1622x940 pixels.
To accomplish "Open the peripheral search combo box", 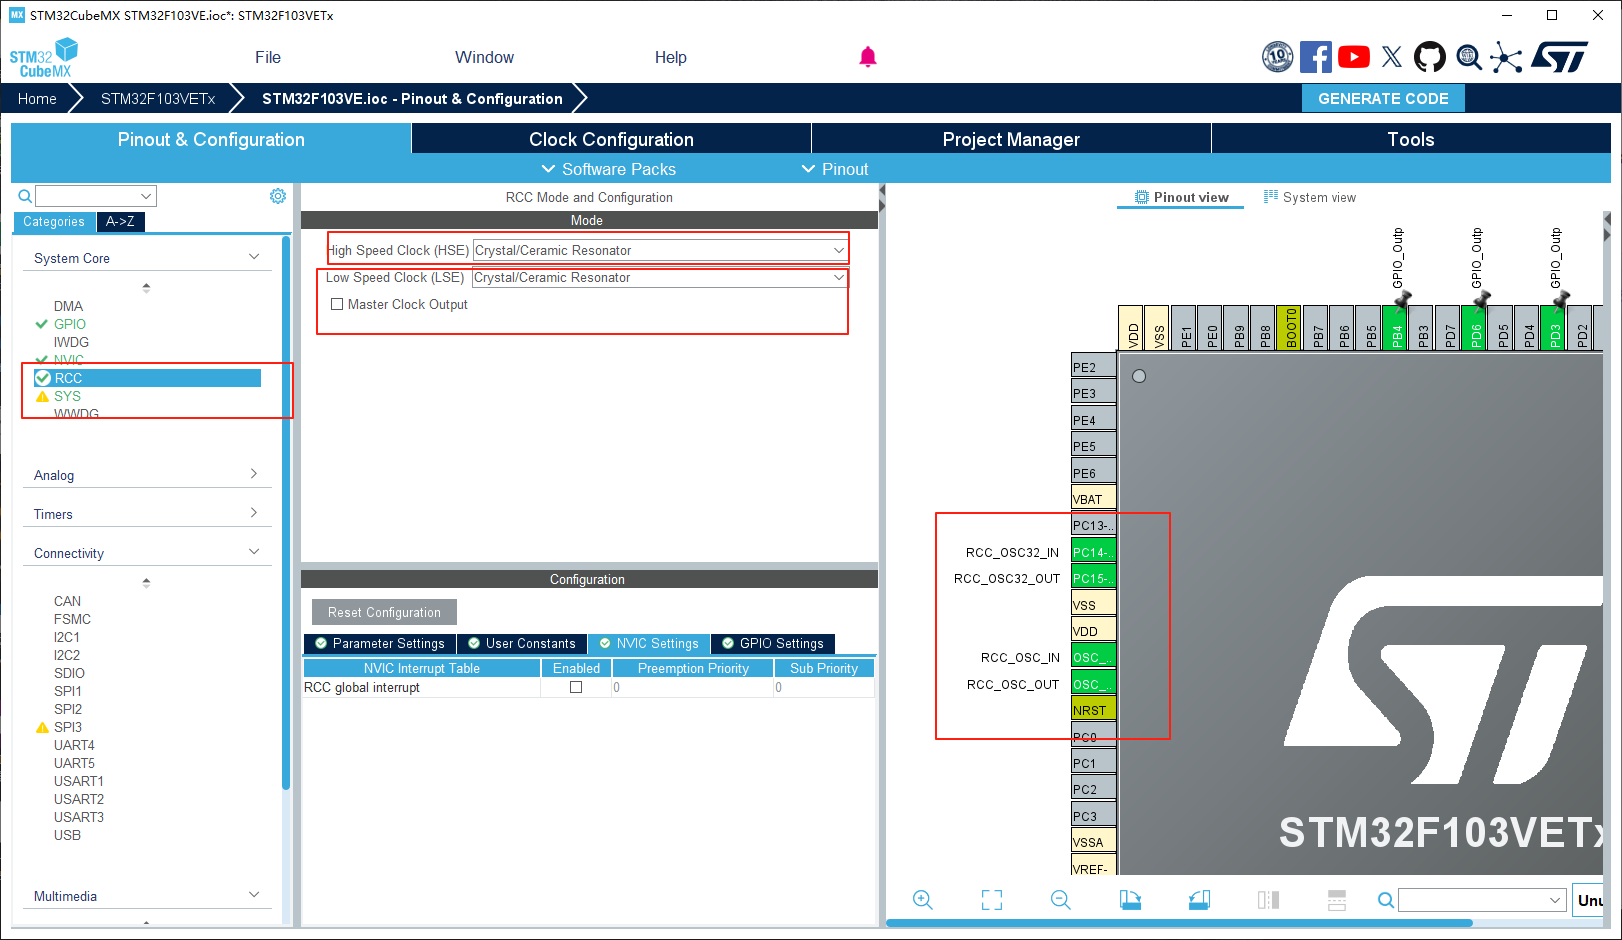I will 96,196.
